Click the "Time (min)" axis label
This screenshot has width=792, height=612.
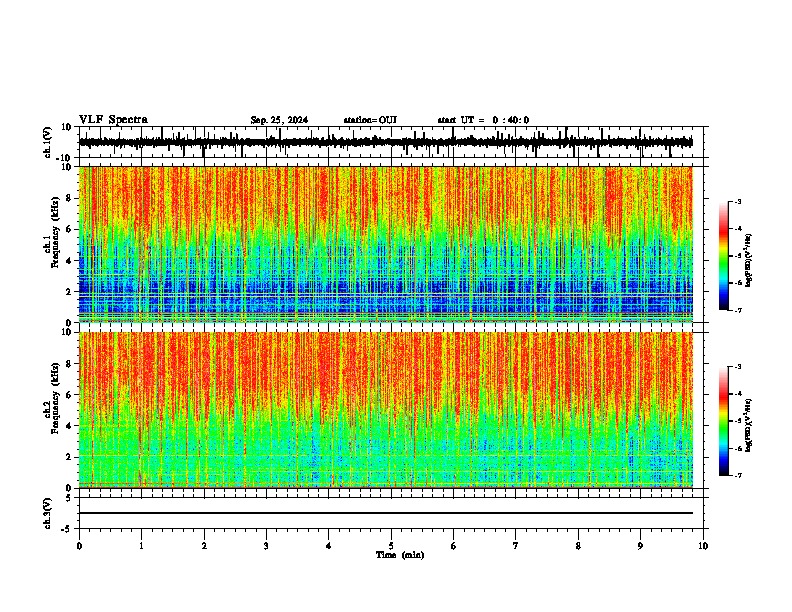click(400, 555)
